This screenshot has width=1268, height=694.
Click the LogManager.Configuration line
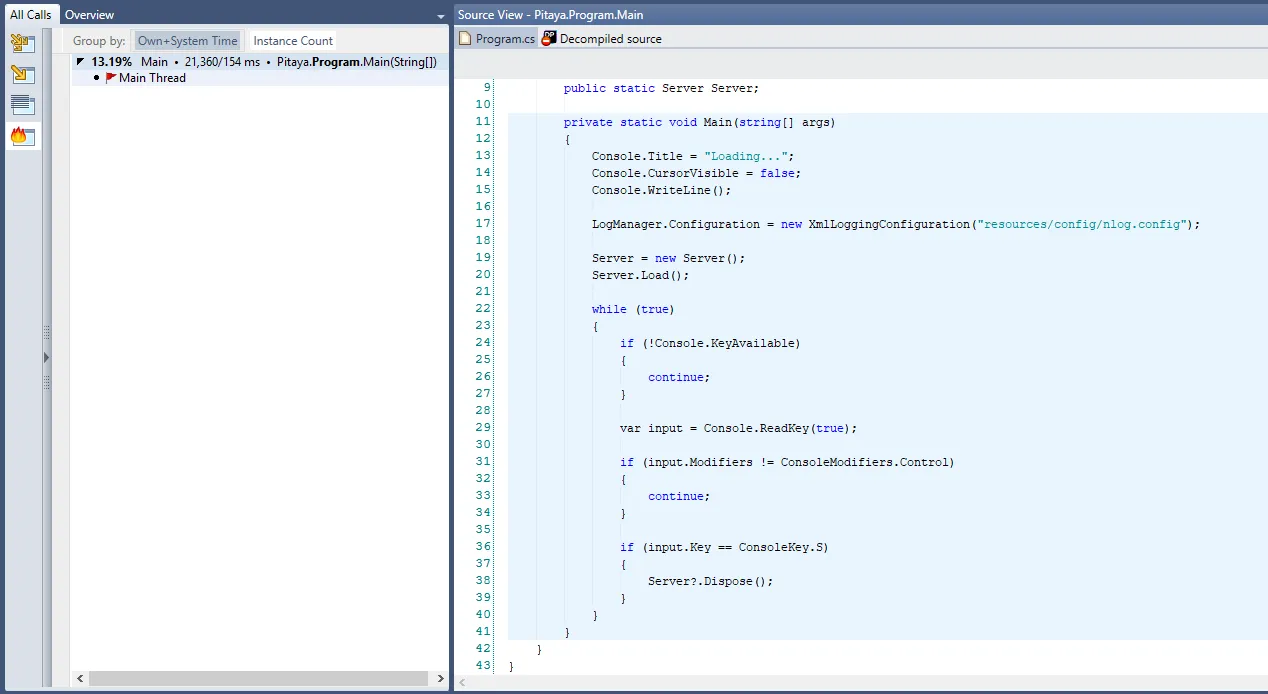click(895, 224)
